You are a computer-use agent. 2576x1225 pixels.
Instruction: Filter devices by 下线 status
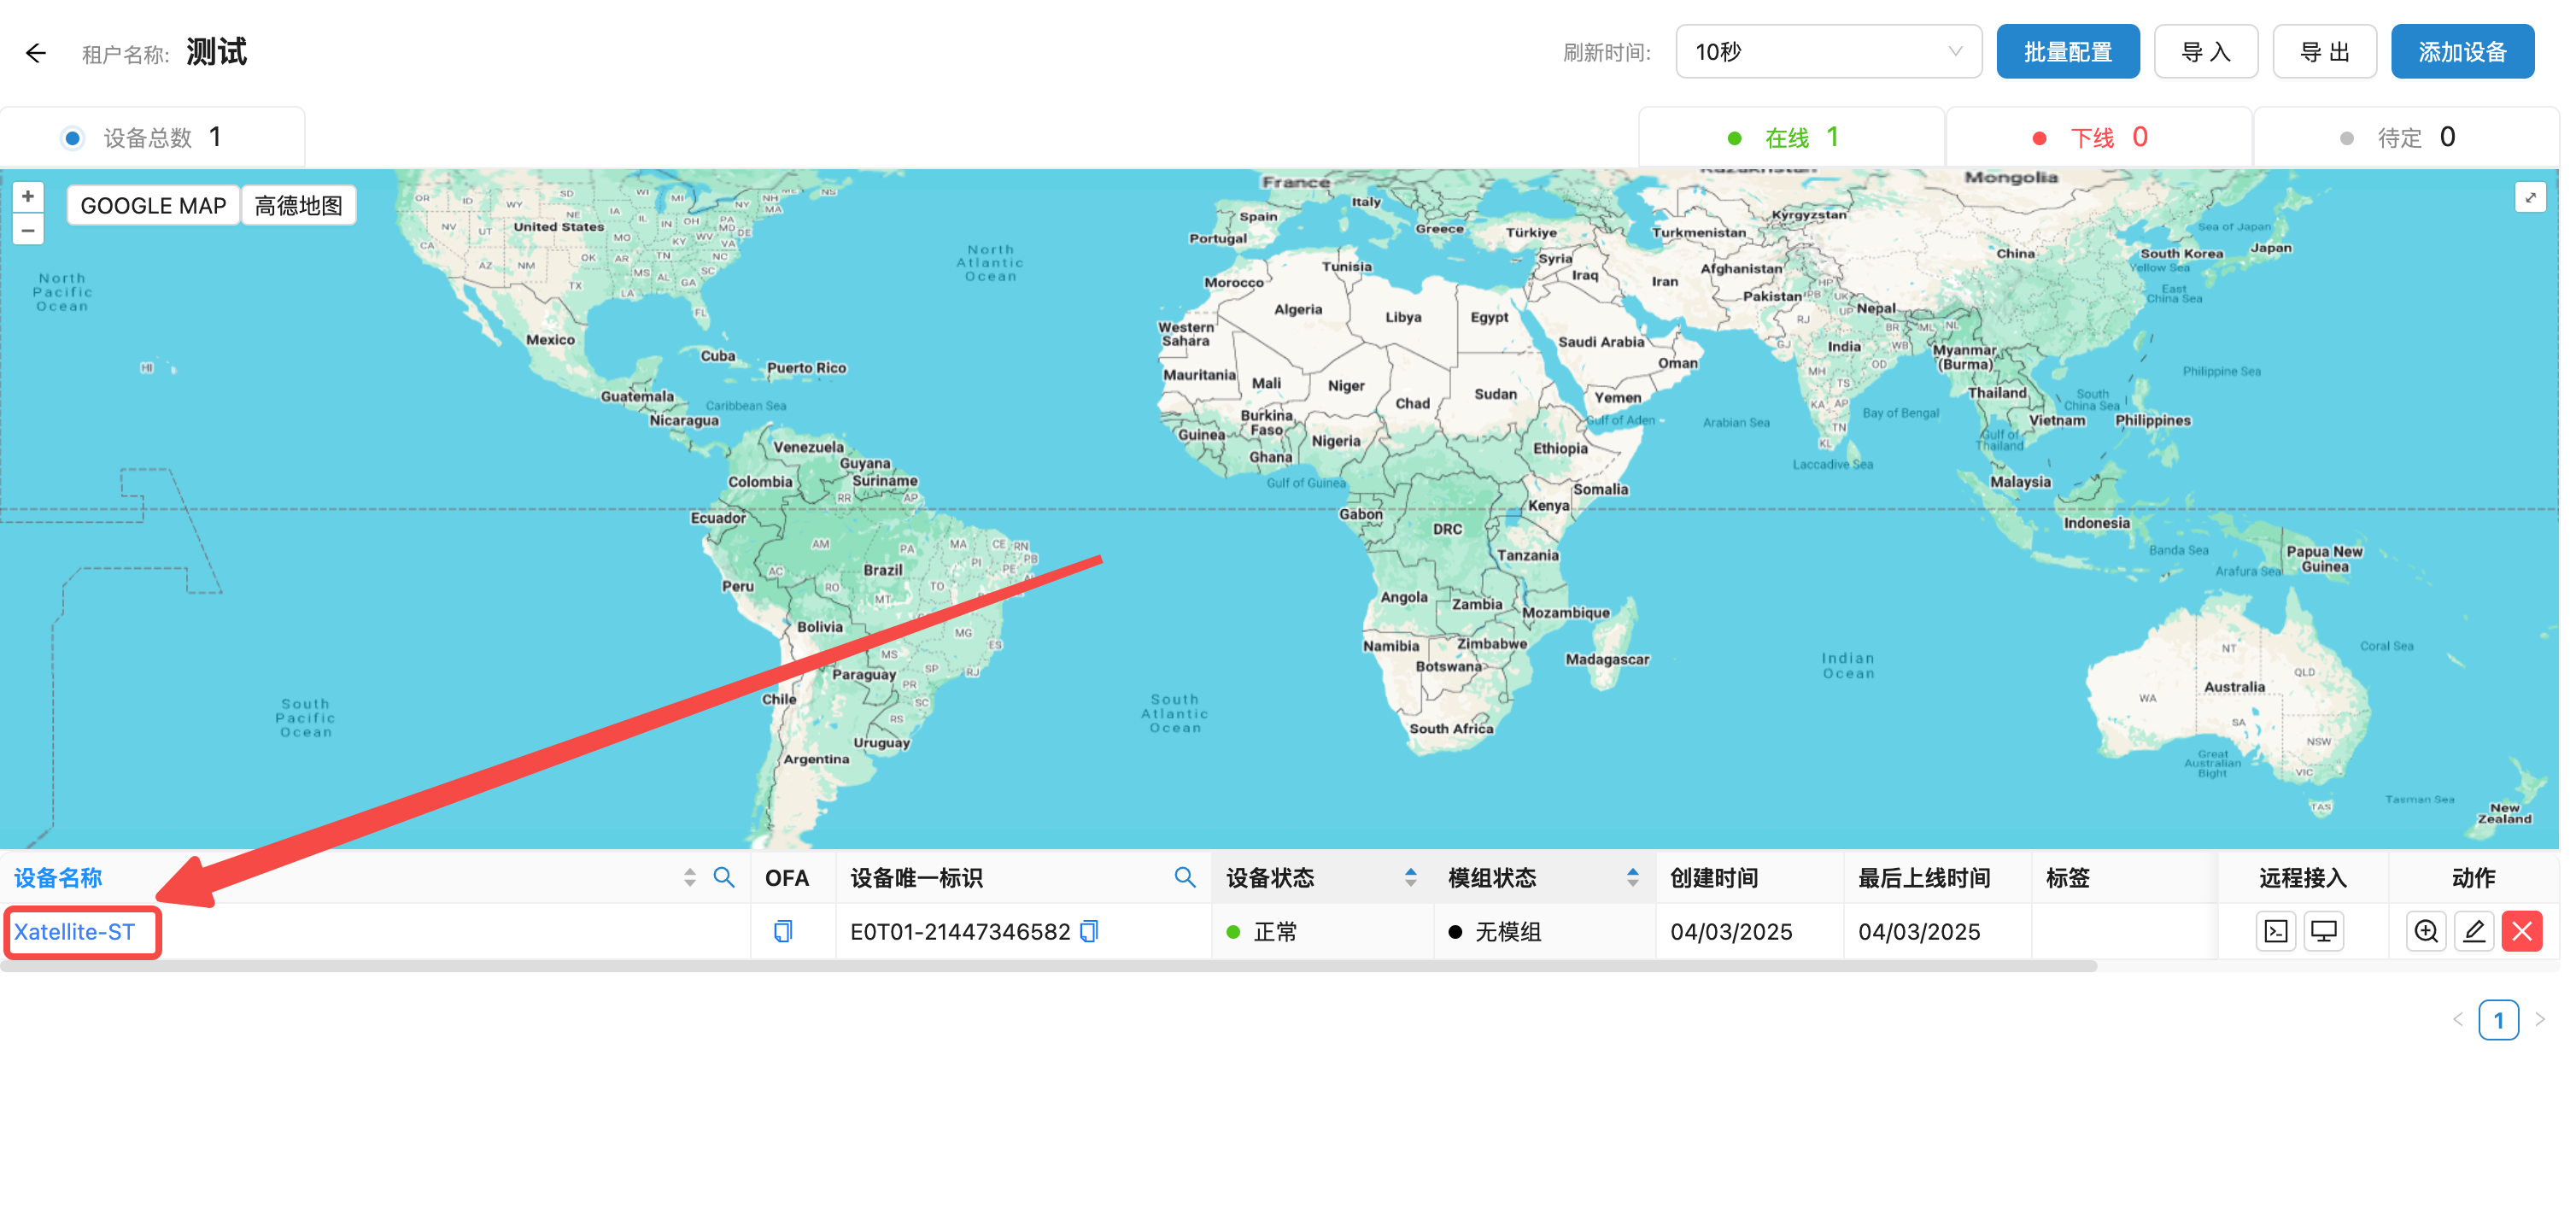(2092, 138)
